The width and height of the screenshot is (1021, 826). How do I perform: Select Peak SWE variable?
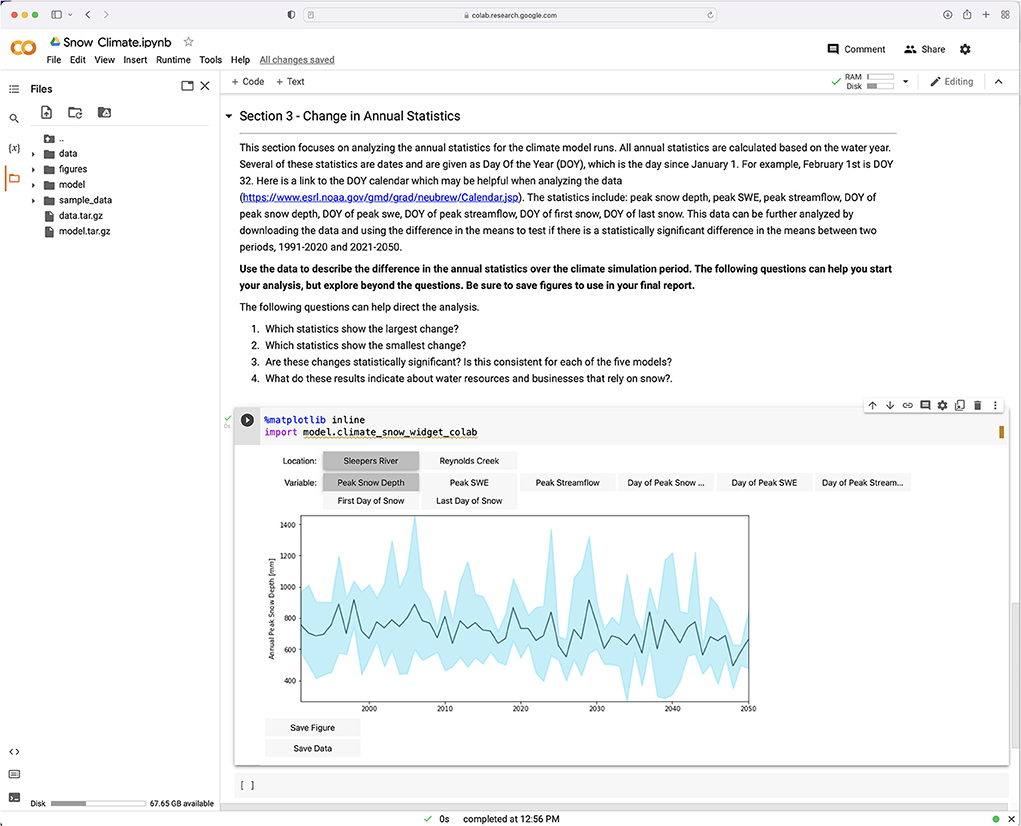pos(469,482)
